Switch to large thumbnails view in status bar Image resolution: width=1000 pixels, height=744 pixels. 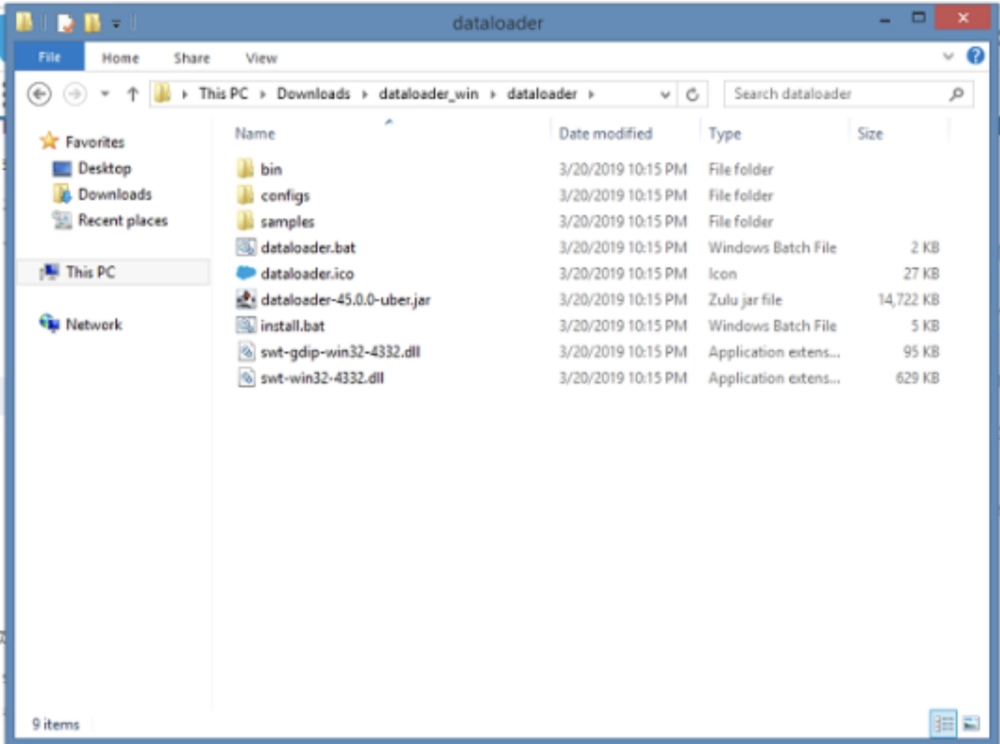click(x=971, y=724)
